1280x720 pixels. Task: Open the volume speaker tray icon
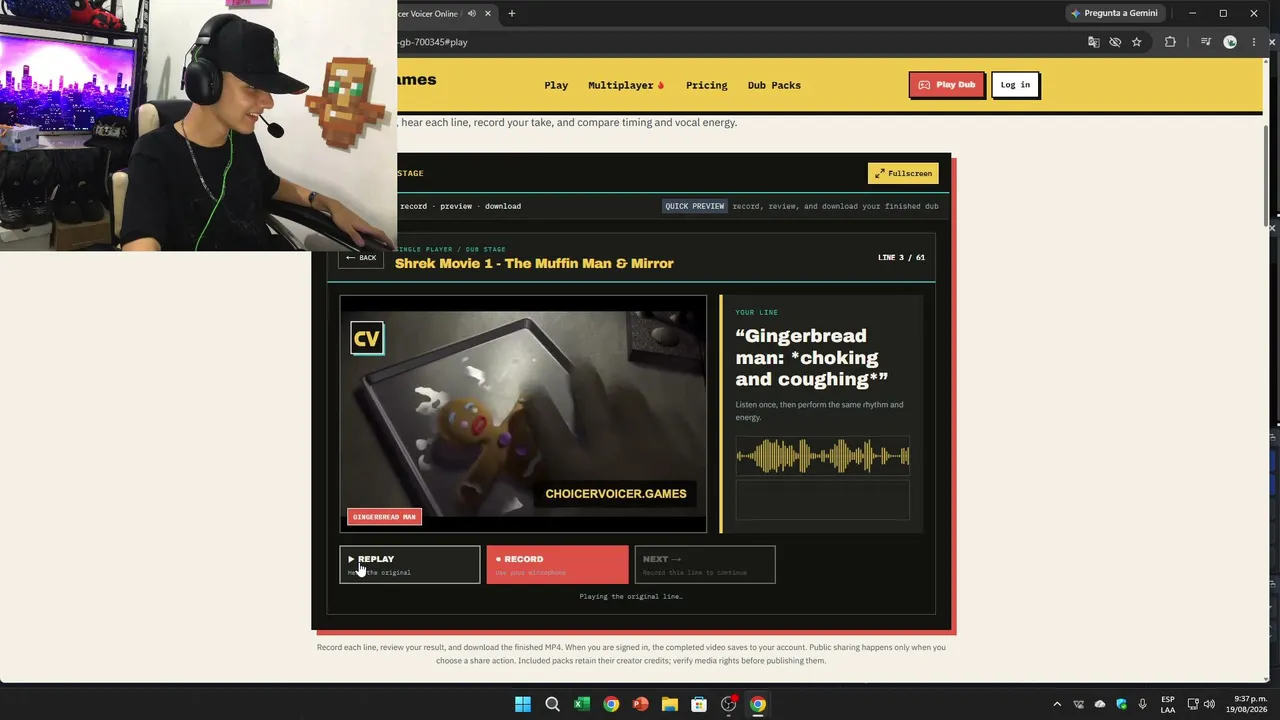[1209, 704]
